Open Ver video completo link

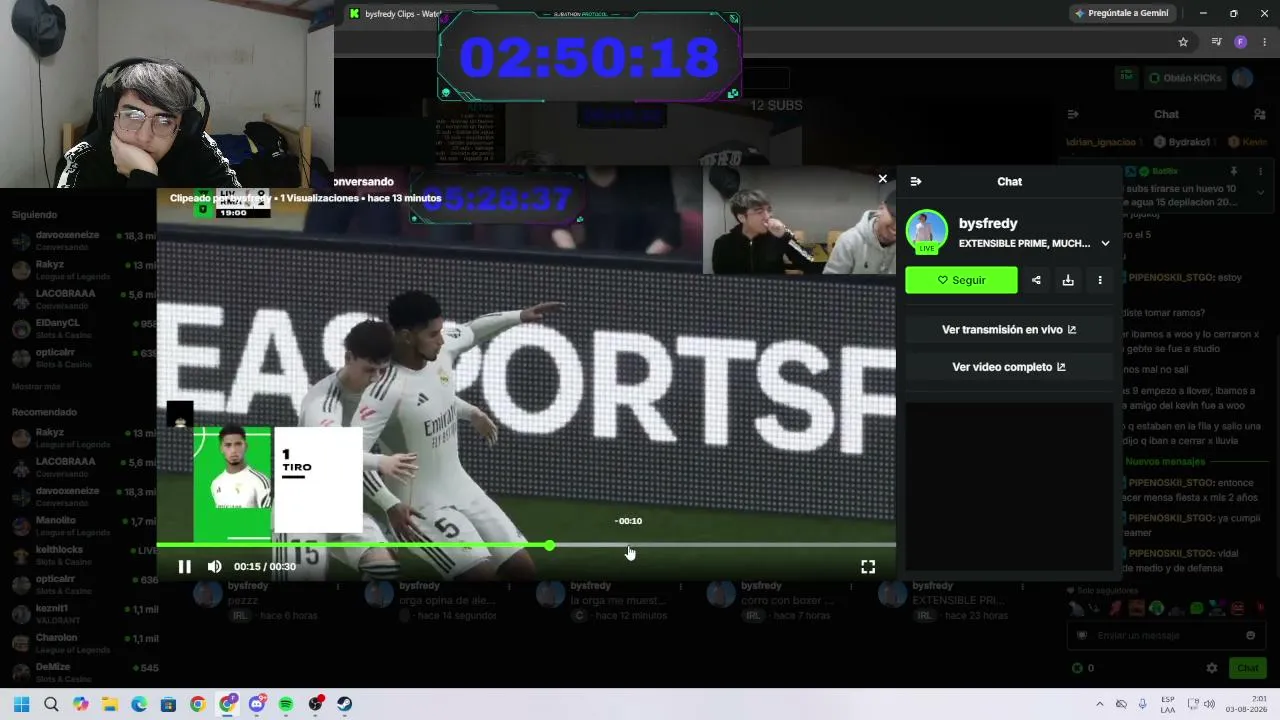pyautogui.click(x=1009, y=367)
